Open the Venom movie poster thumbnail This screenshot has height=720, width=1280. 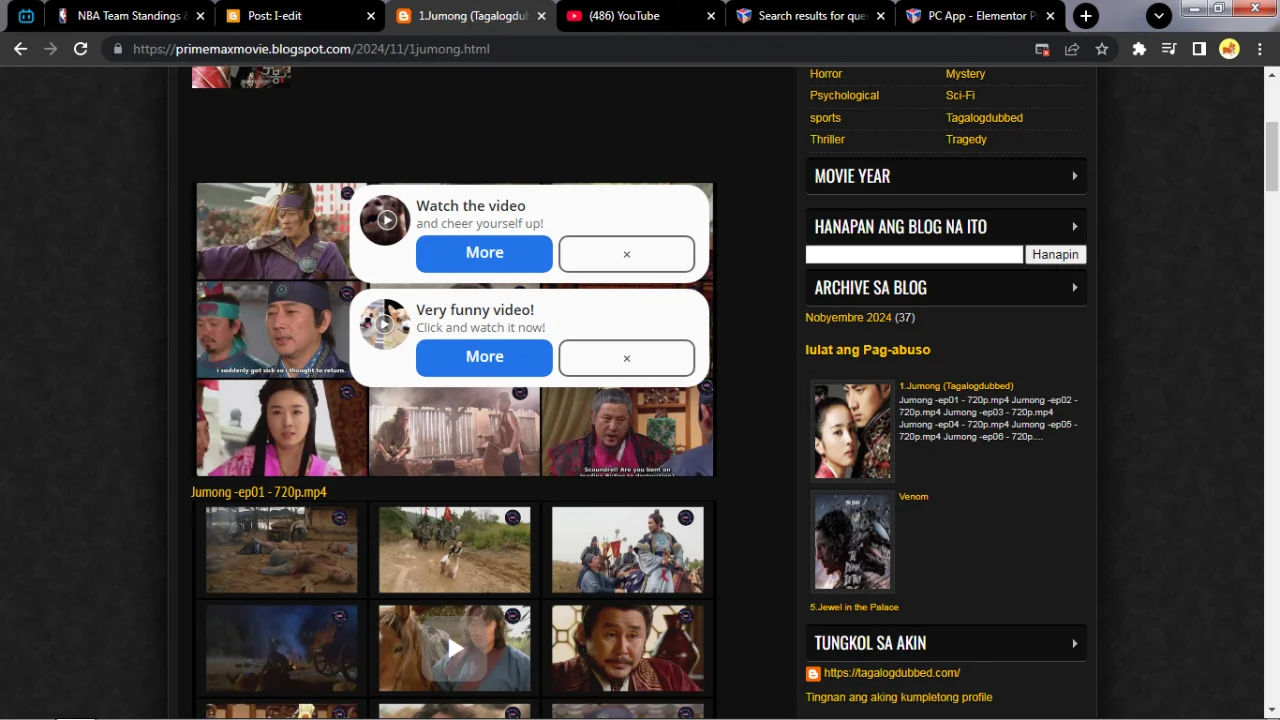coord(852,542)
